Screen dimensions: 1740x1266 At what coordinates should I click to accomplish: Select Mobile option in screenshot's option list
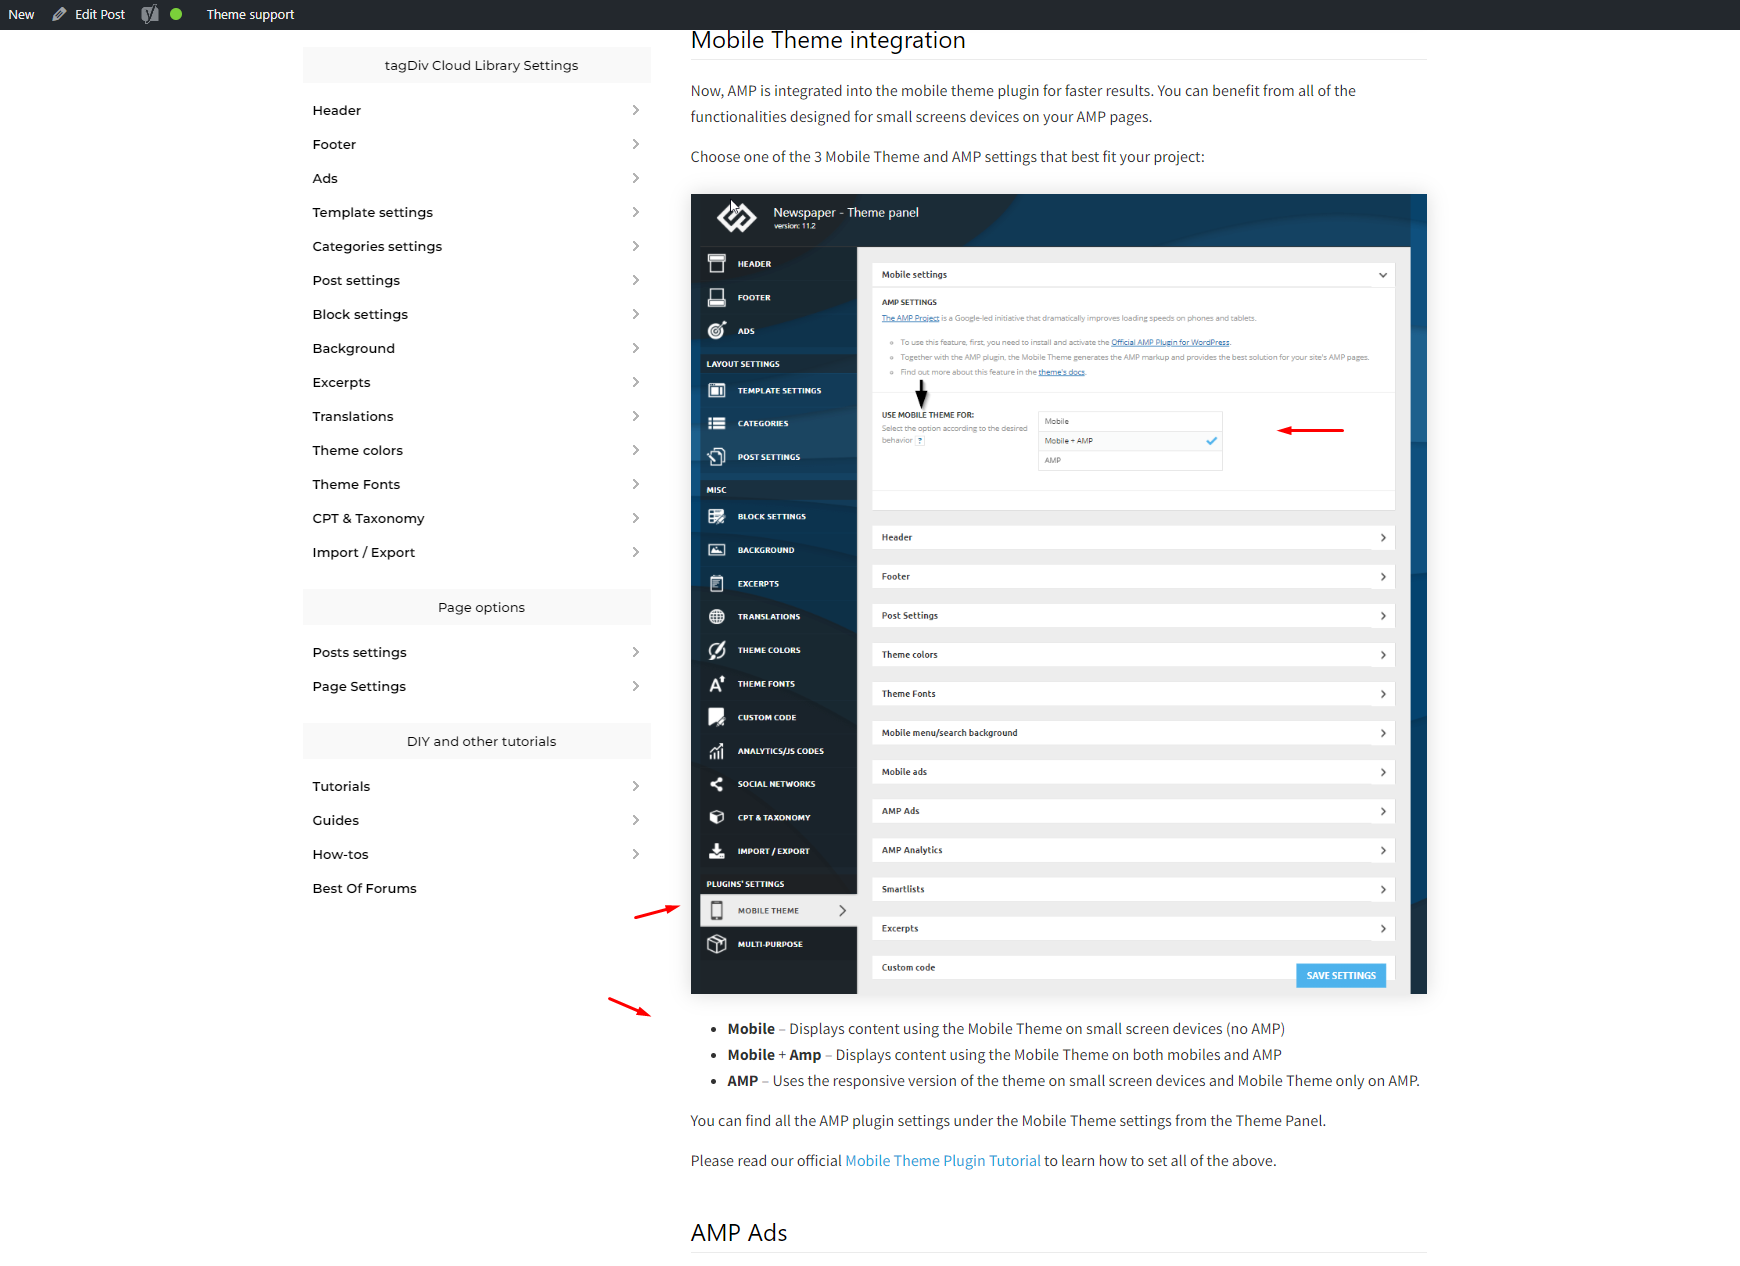tap(1130, 421)
